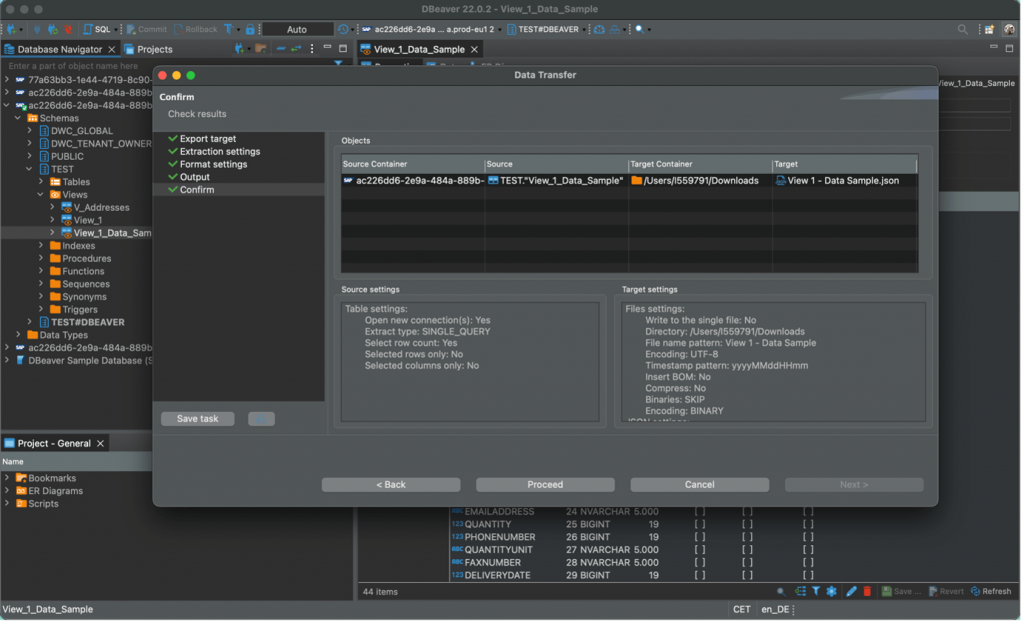Click the Collapse all icon in Navigator toolbar
Image resolution: width=1024 pixels, height=622 pixels.
pos(280,49)
